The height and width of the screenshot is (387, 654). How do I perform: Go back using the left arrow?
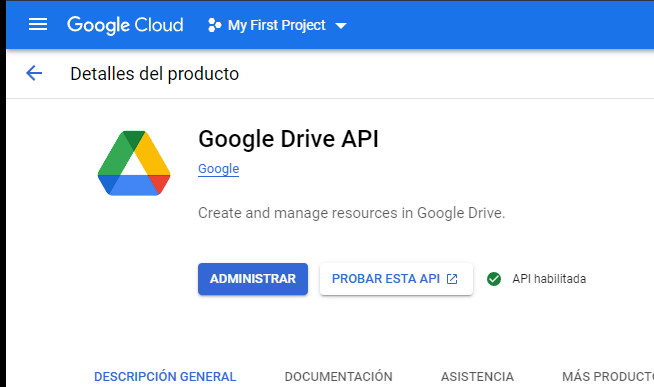[x=34, y=73]
